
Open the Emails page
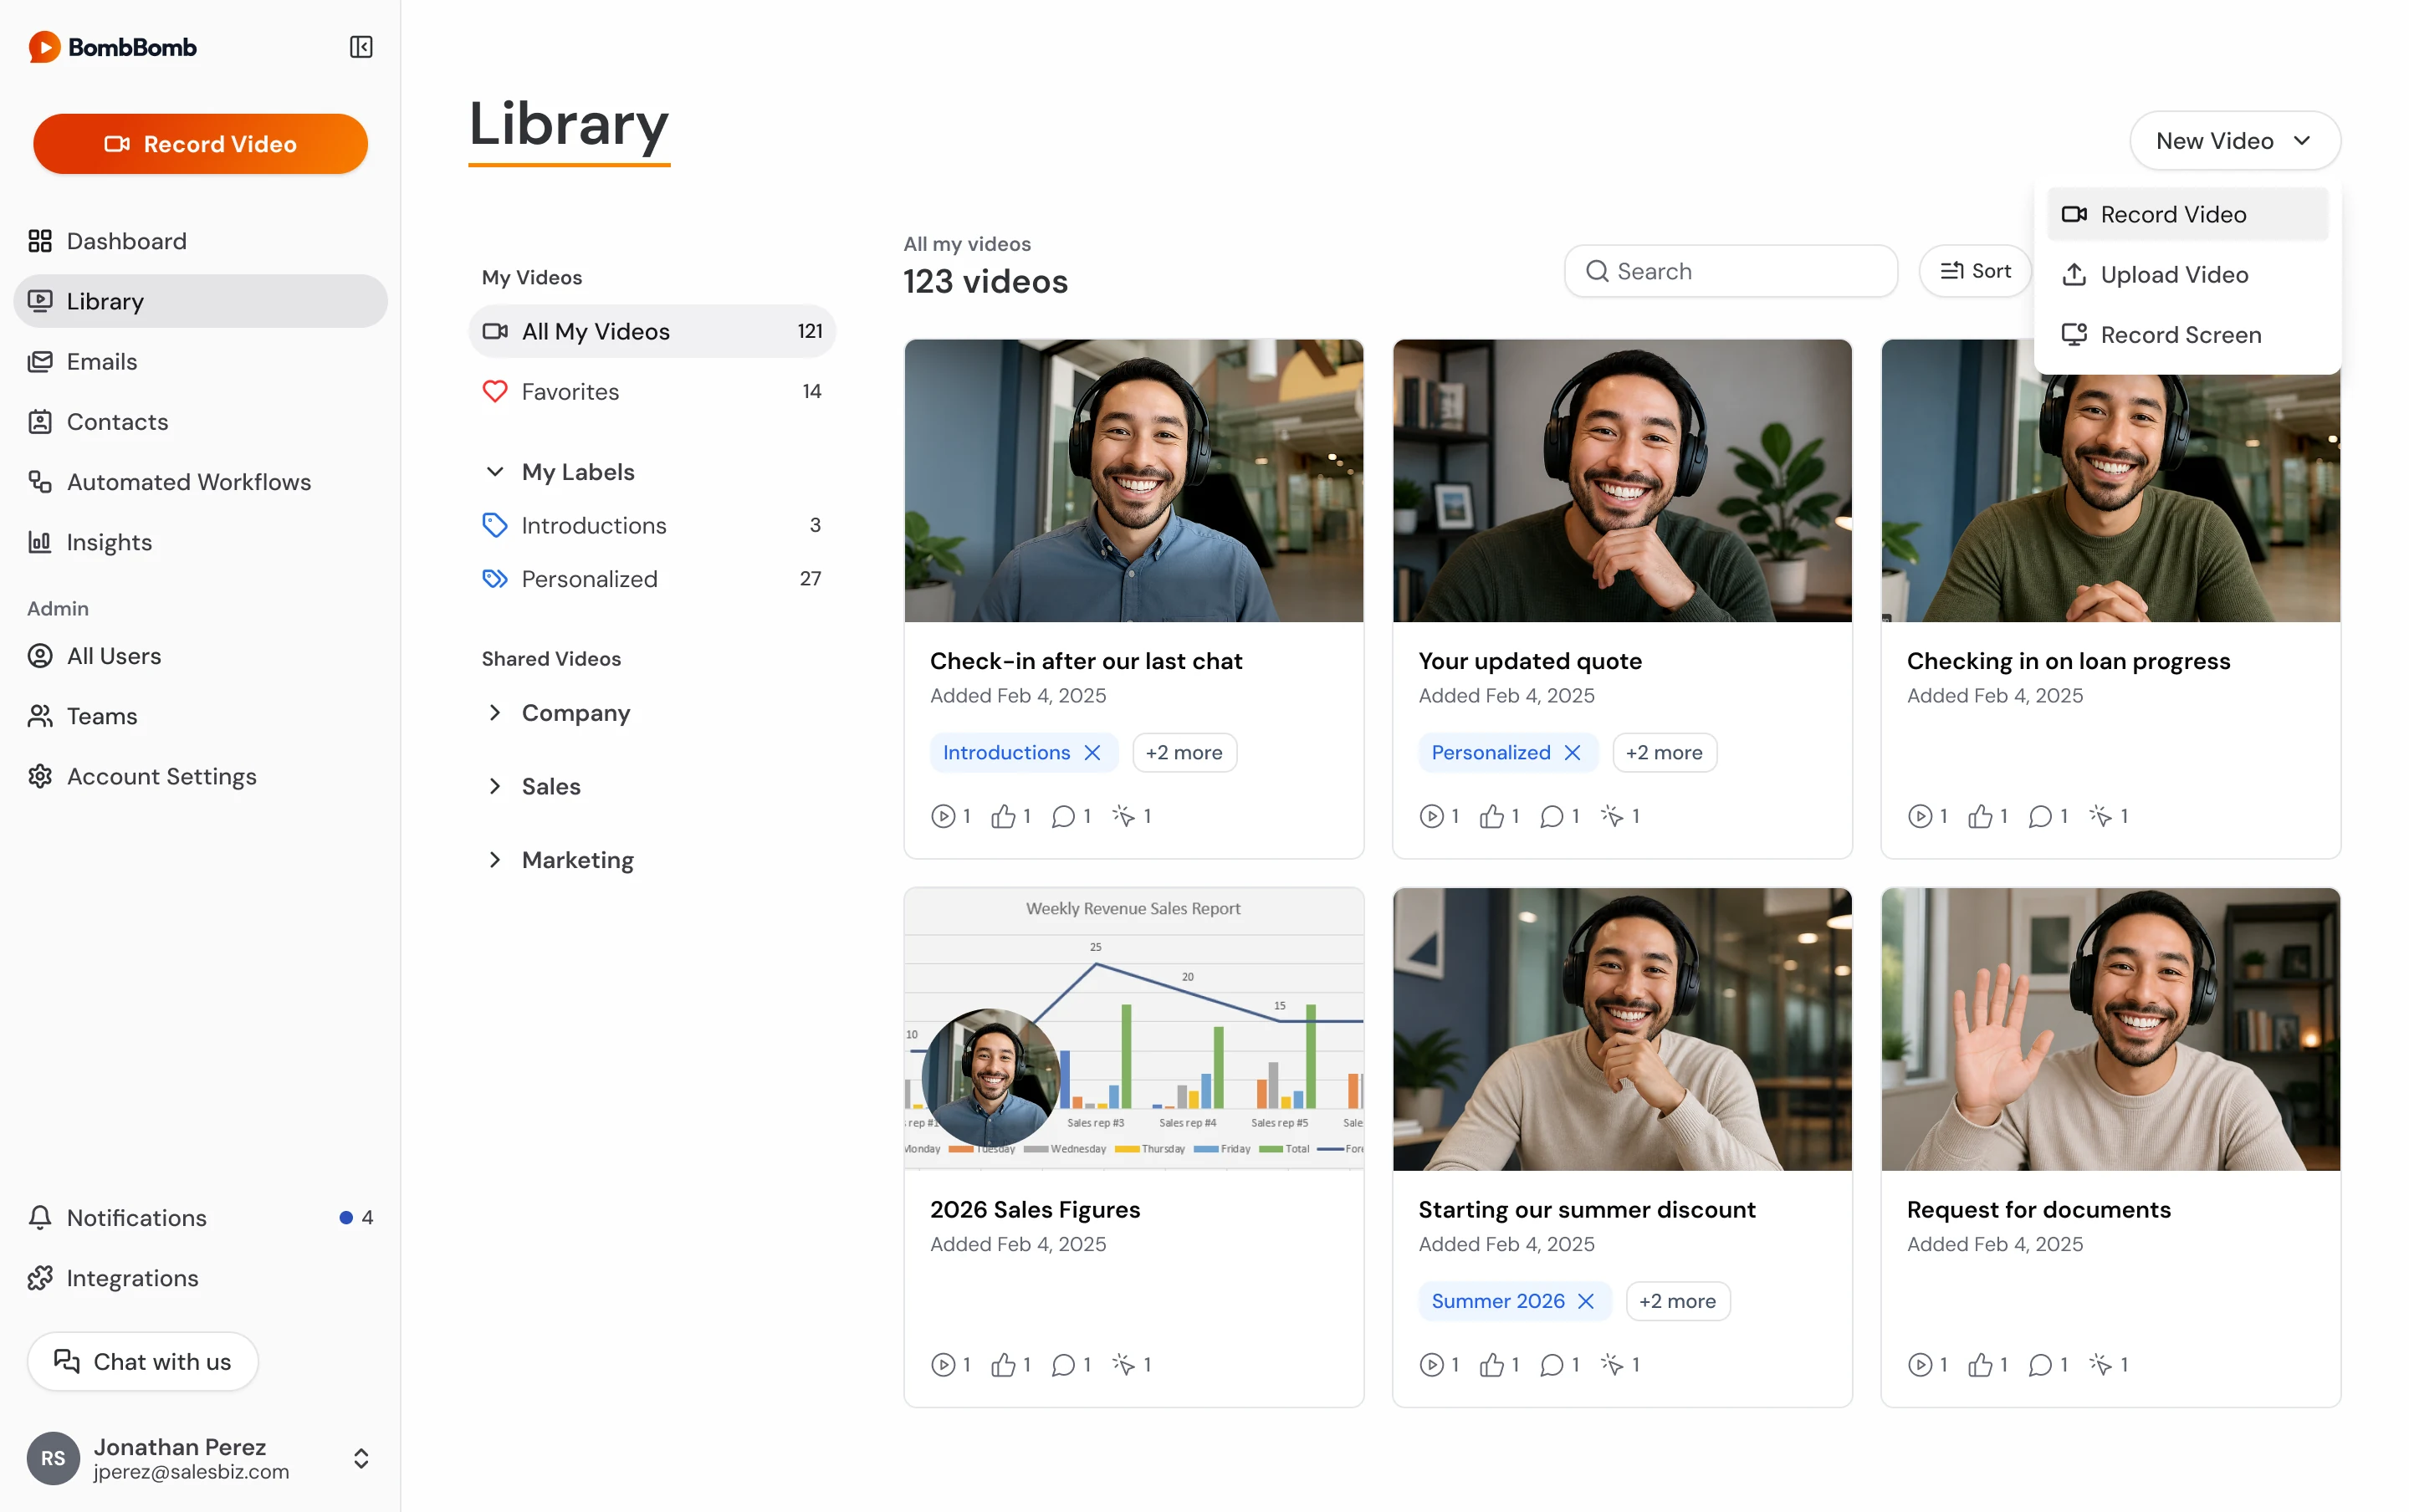coord(200,362)
